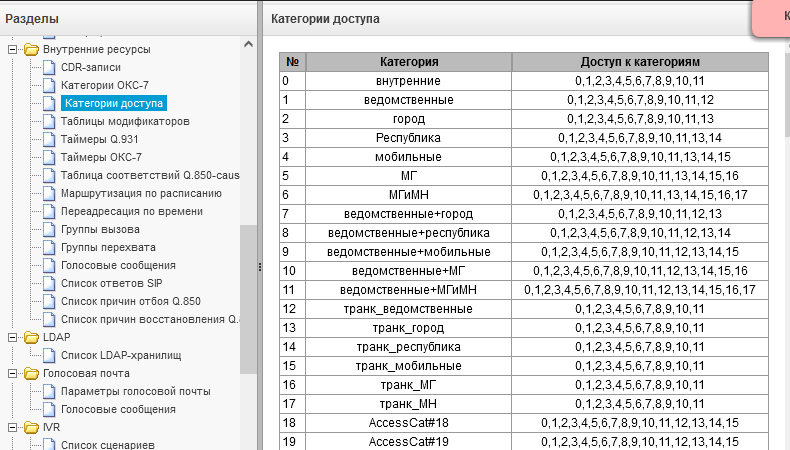Click the LDAP folder icon

click(x=31, y=337)
